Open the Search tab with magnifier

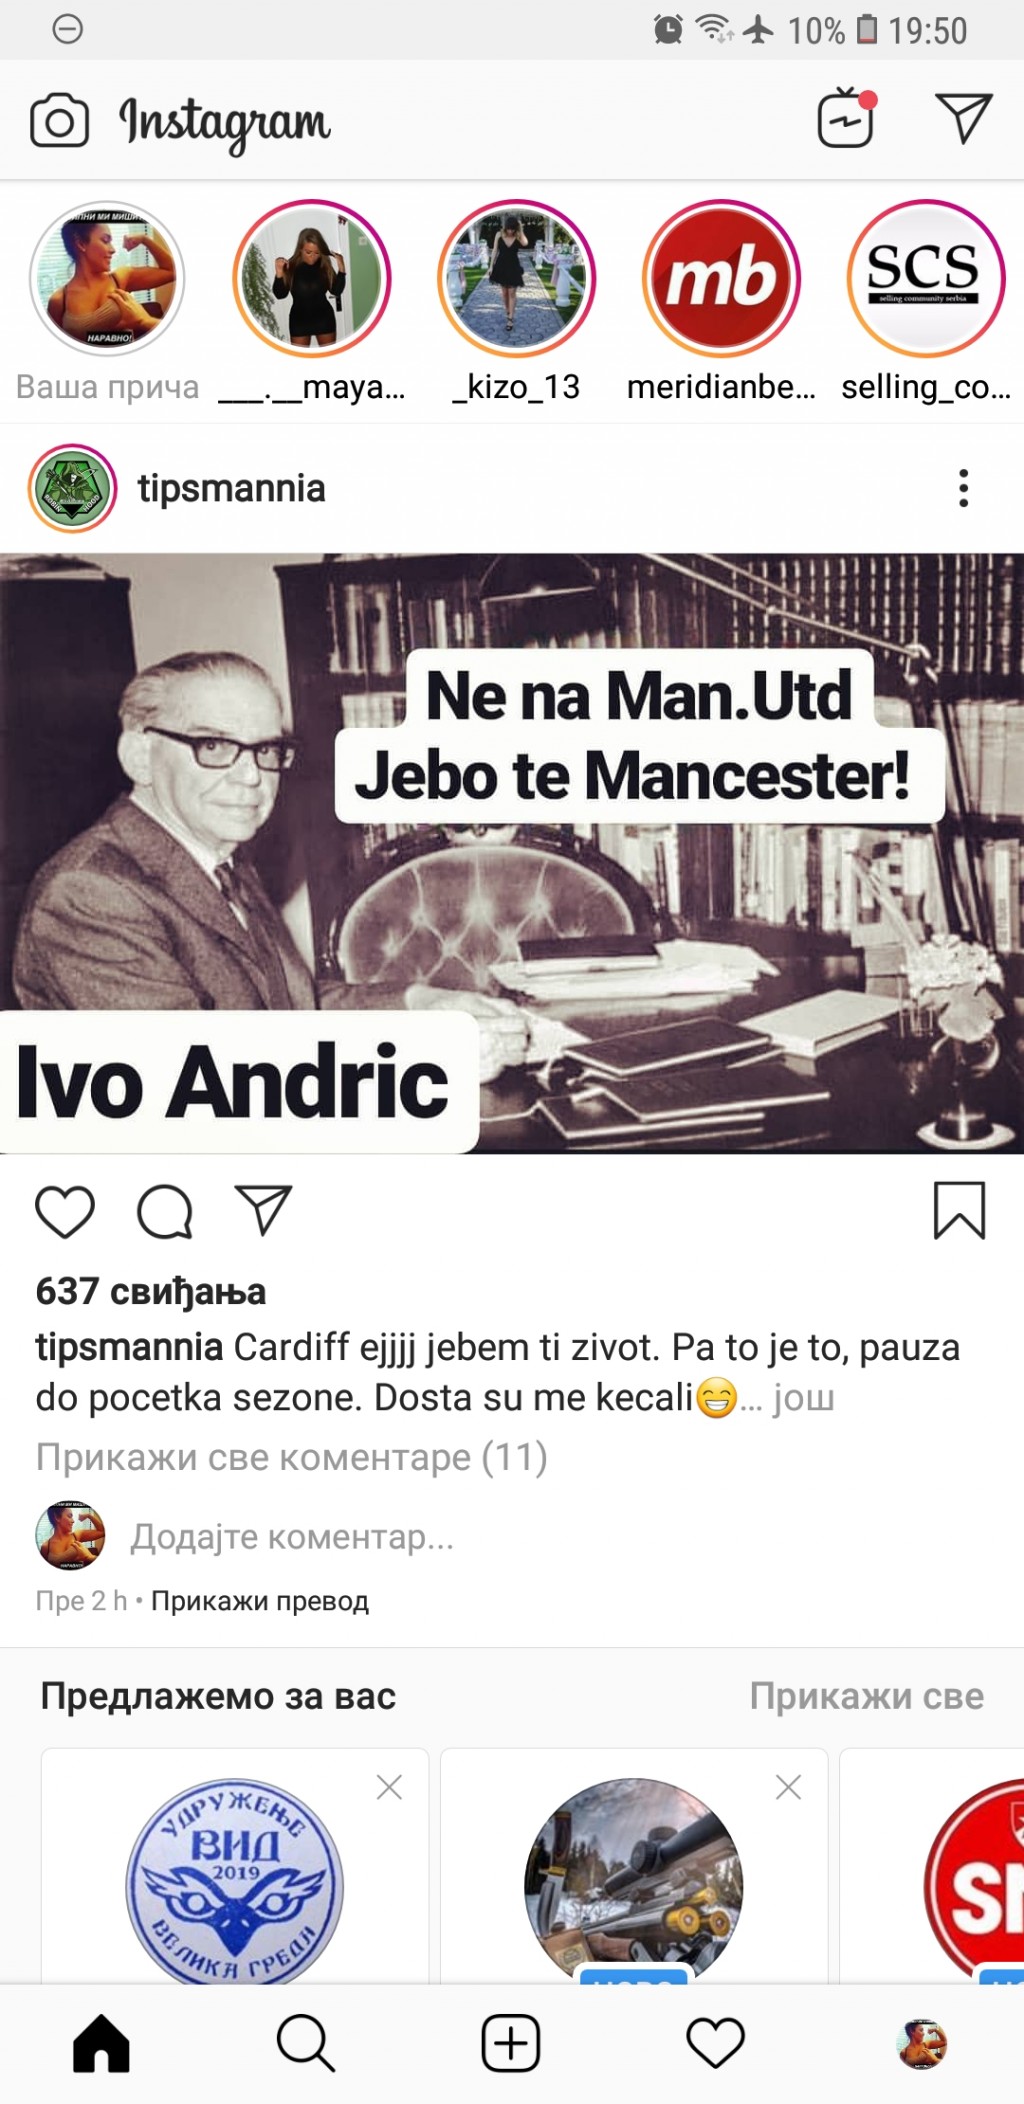306,2043
